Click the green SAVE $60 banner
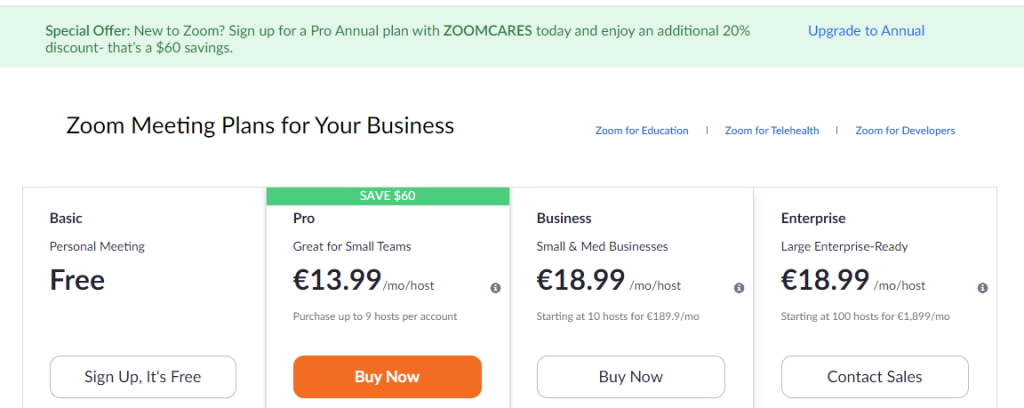 pos(388,196)
